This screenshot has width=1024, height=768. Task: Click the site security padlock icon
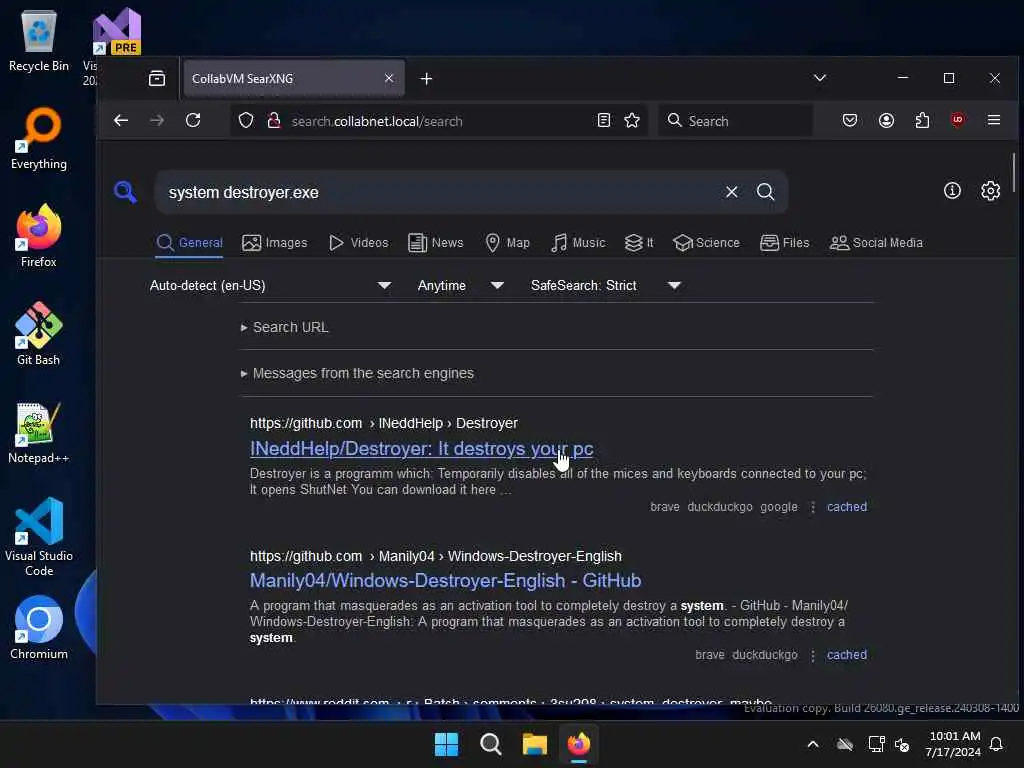(x=274, y=120)
